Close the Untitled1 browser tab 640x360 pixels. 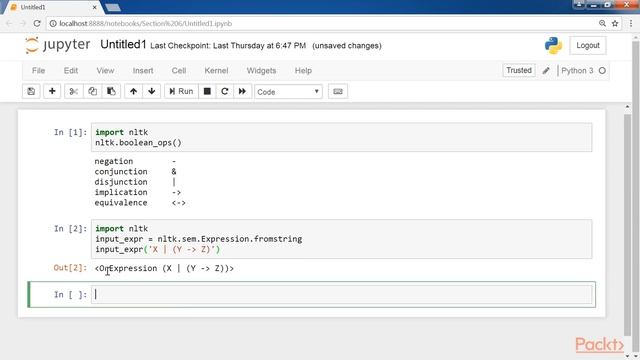point(95,7)
